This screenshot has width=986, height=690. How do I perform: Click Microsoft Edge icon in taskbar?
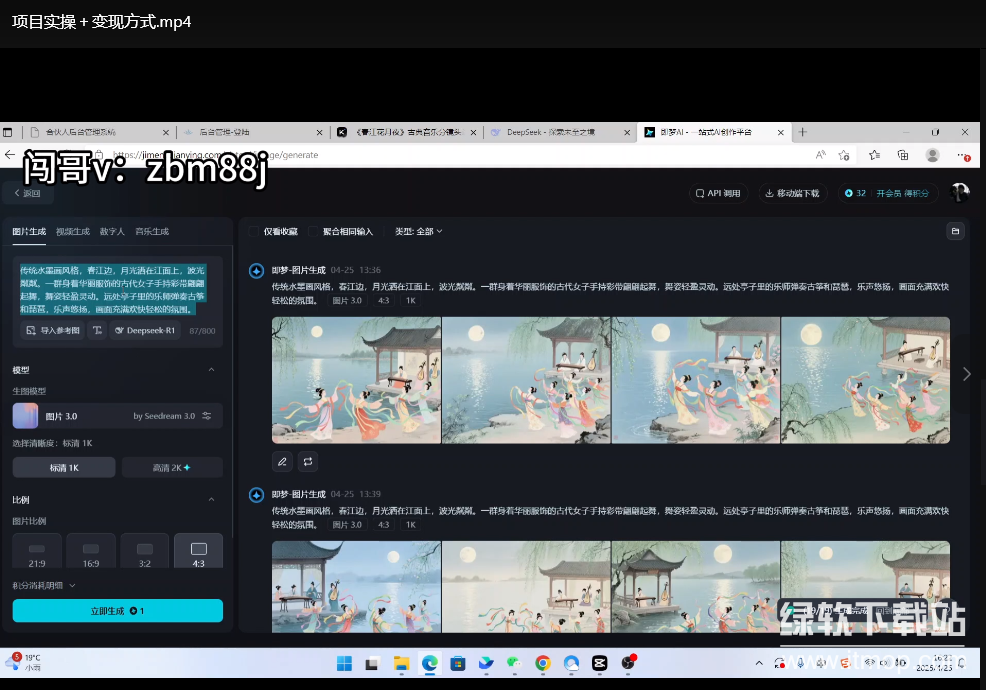pyautogui.click(x=429, y=663)
